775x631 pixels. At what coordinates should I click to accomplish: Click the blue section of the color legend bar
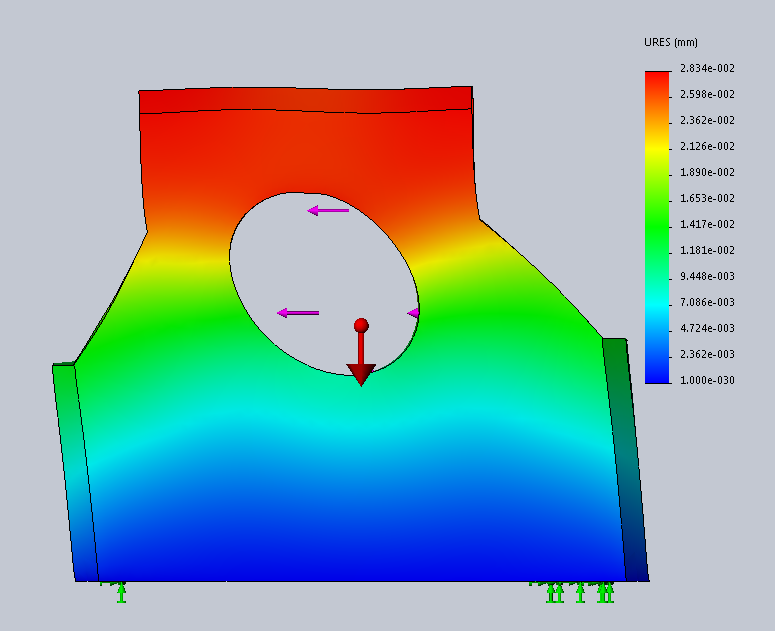pyautogui.click(x=657, y=365)
